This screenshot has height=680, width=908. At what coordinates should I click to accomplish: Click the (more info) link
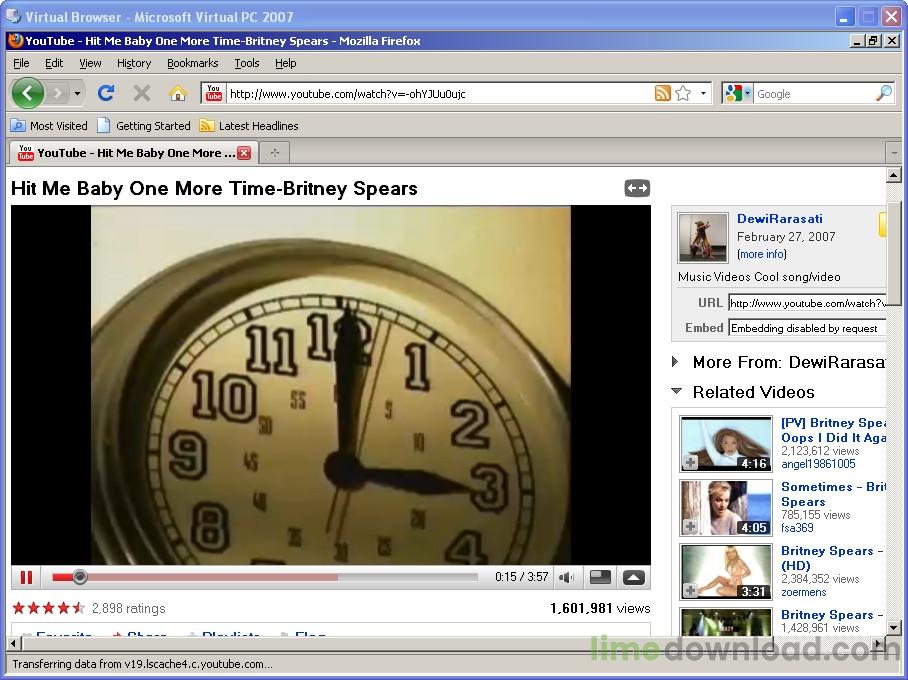(762, 254)
